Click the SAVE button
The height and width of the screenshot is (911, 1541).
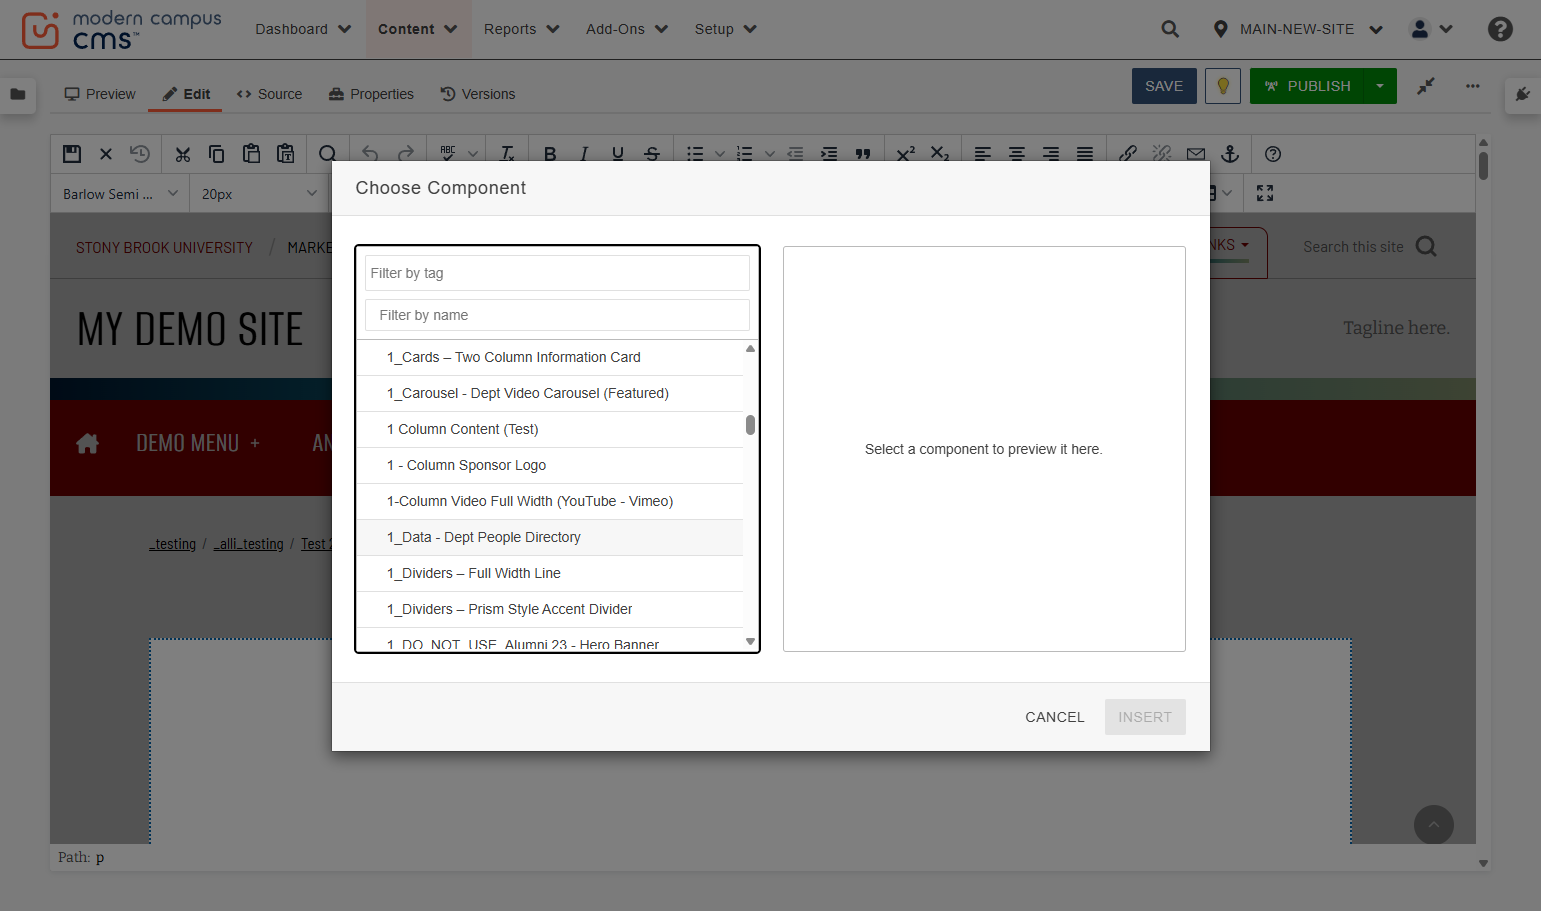click(x=1164, y=86)
